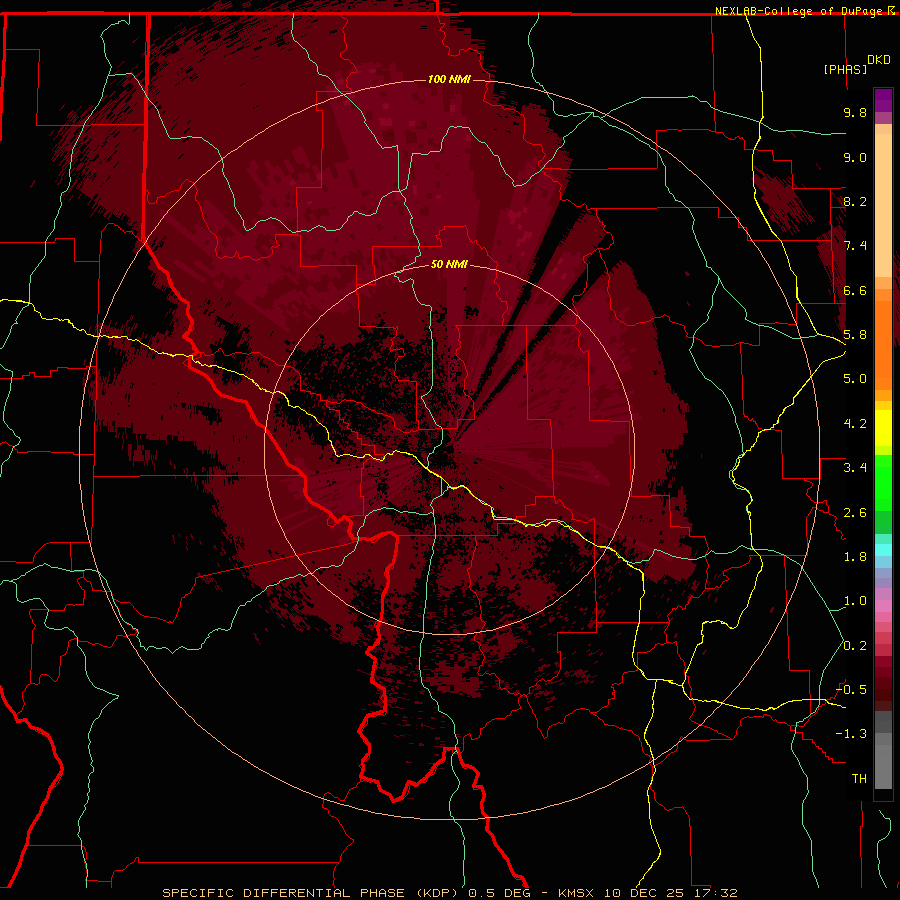Click the 9.0 value on color scale

pyautogui.click(x=855, y=157)
